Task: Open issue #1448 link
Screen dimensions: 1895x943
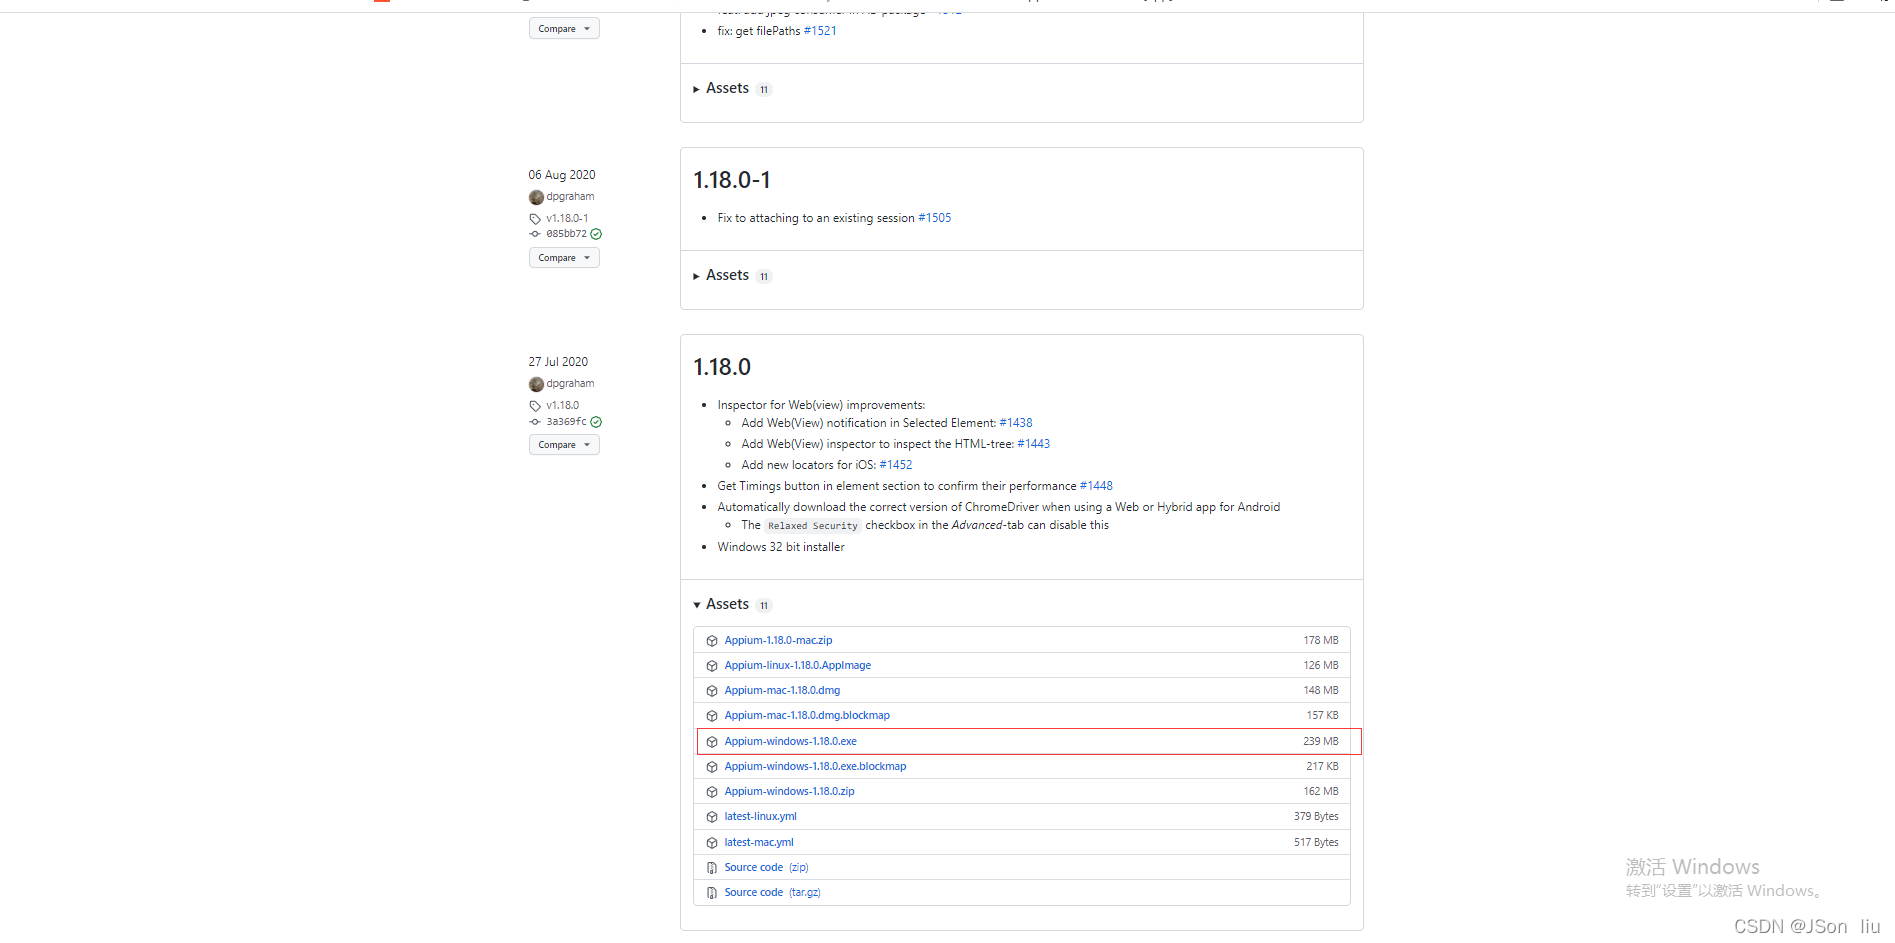Action: click(x=1096, y=486)
